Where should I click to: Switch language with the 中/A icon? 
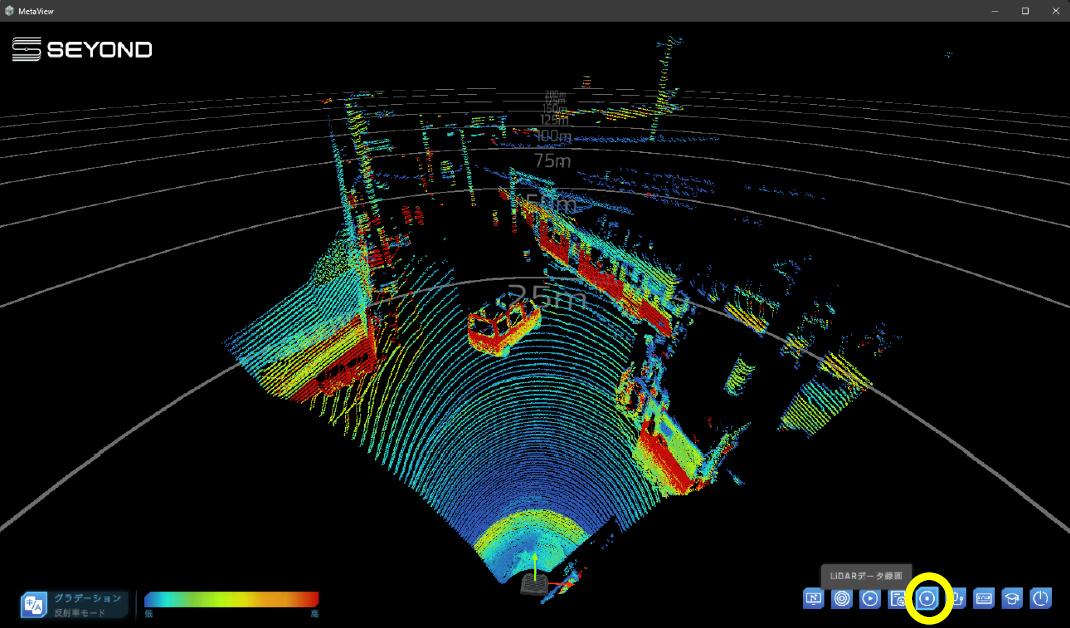point(34,604)
